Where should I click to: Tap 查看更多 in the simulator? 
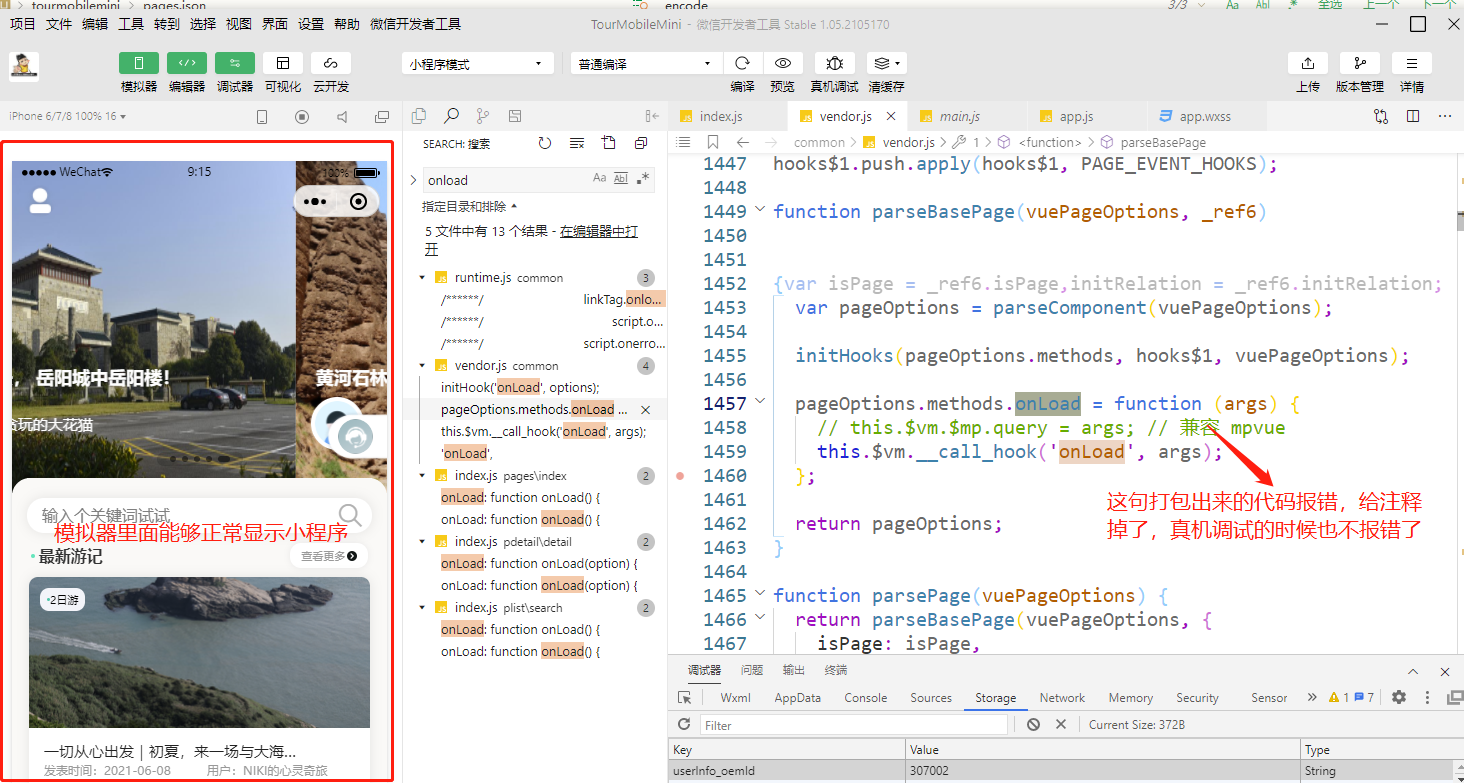pos(329,556)
